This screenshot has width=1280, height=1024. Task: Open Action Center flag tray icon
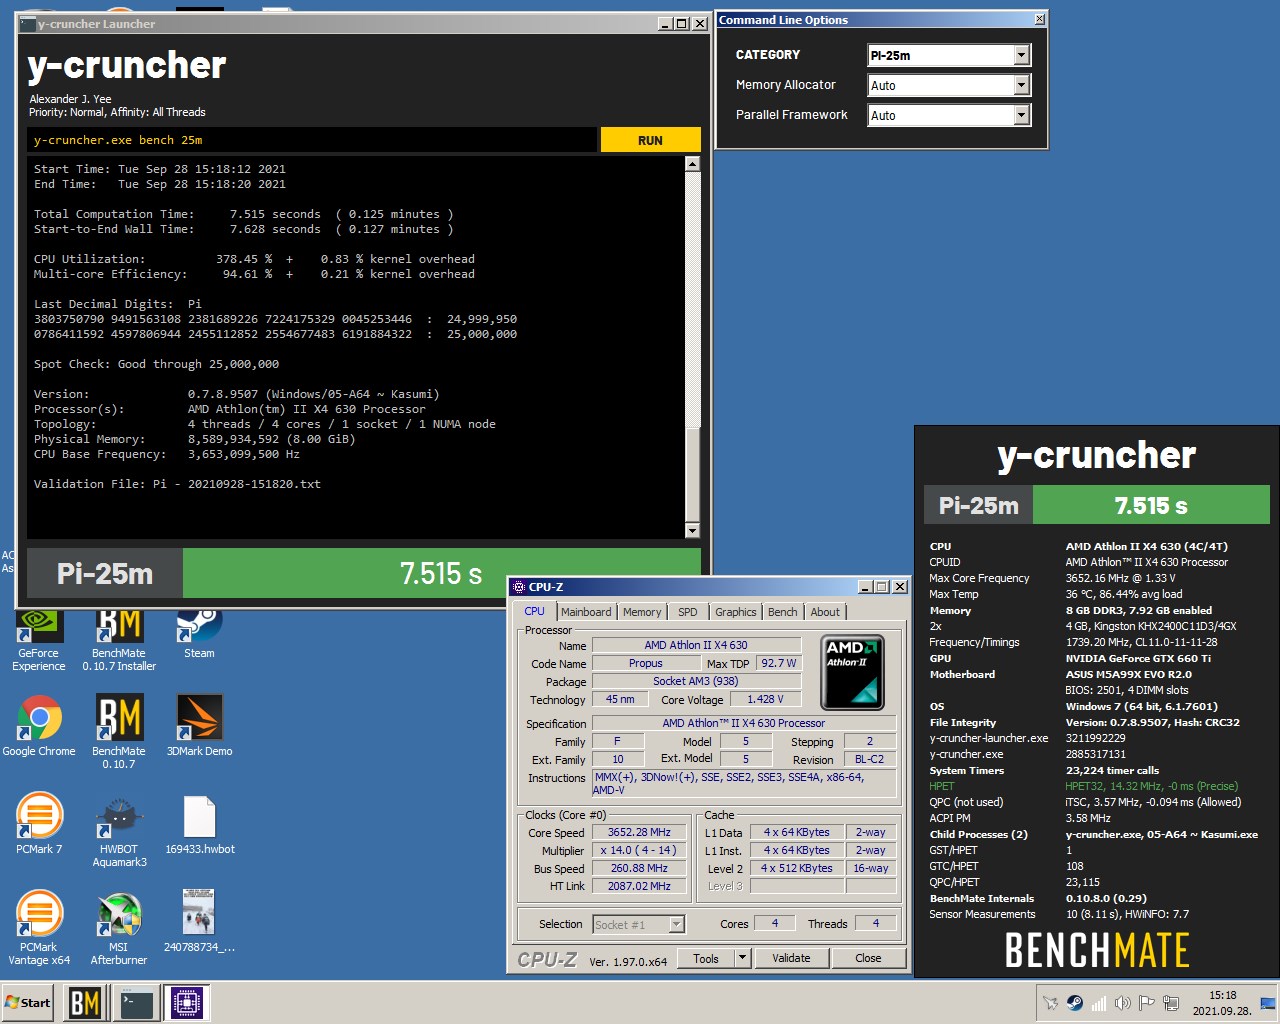pyautogui.click(x=1146, y=1003)
